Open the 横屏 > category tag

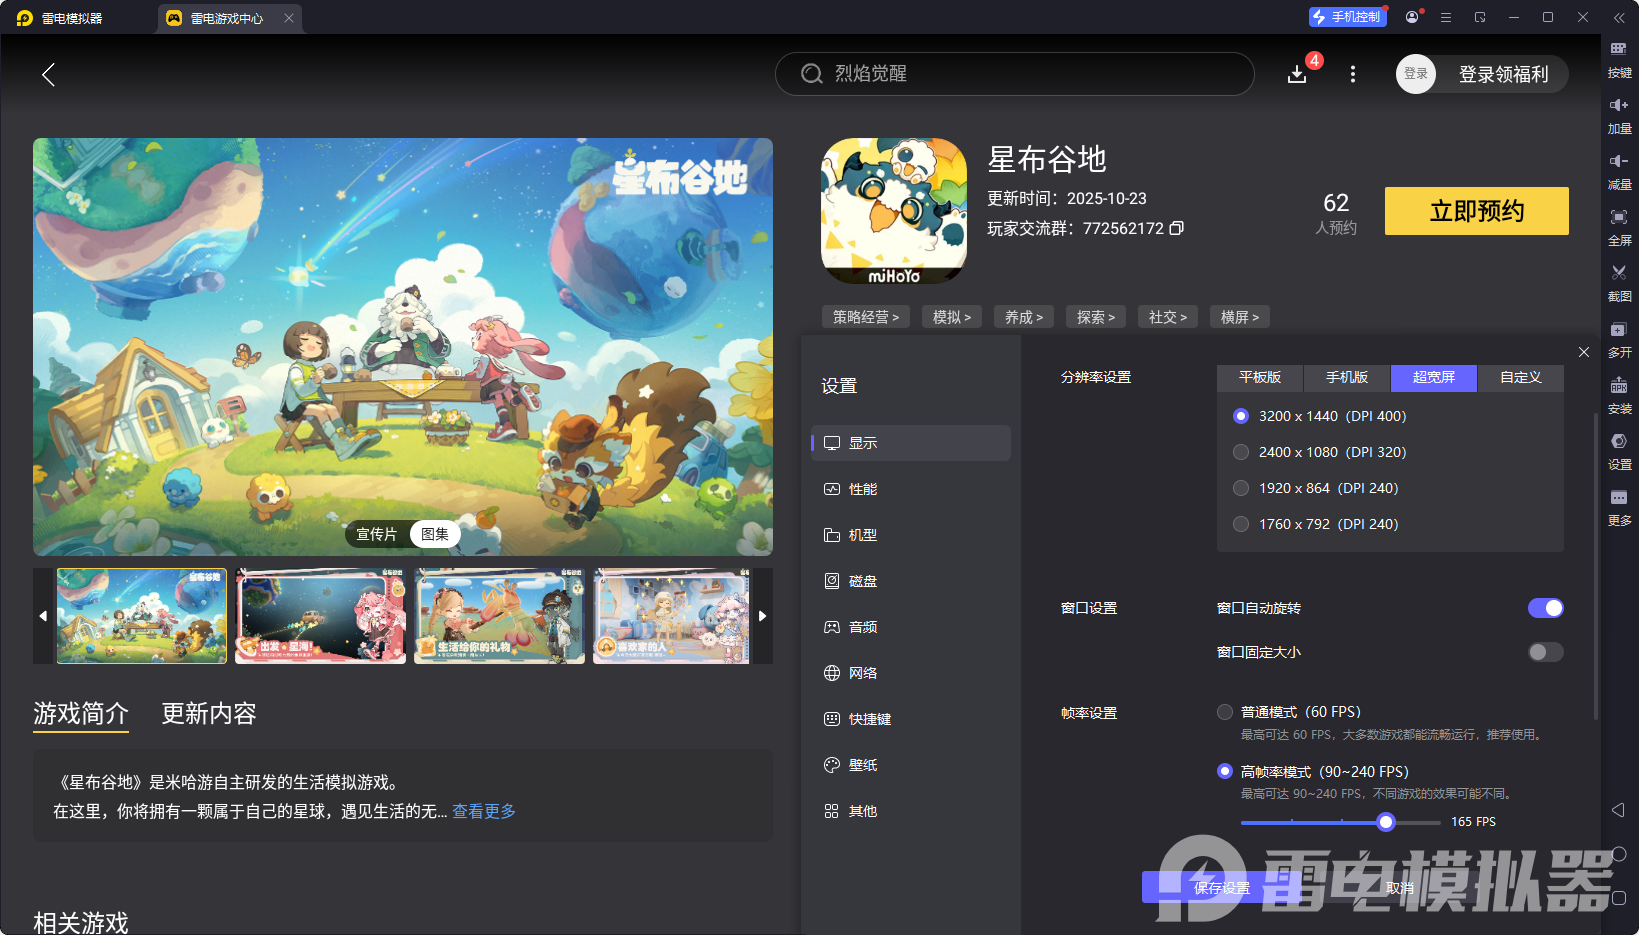click(x=1240, y=317)
